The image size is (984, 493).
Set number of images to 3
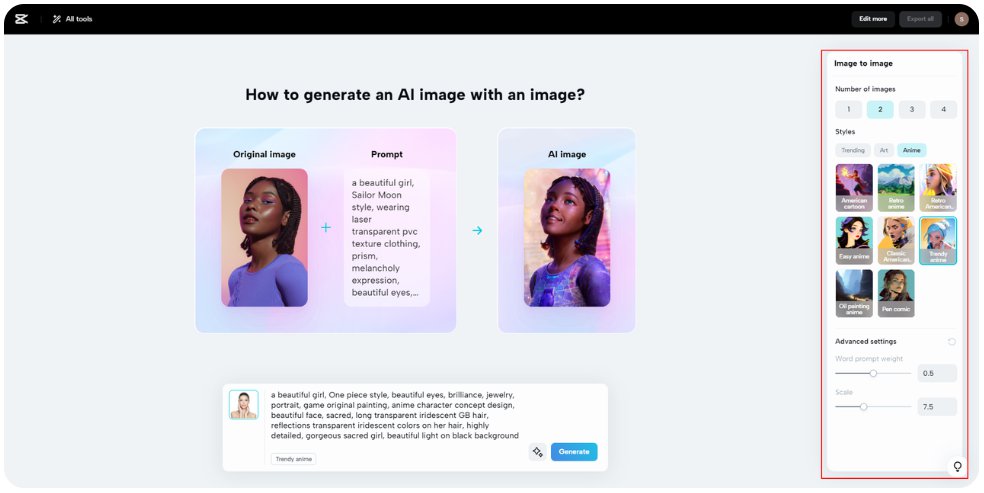point(911,110)
